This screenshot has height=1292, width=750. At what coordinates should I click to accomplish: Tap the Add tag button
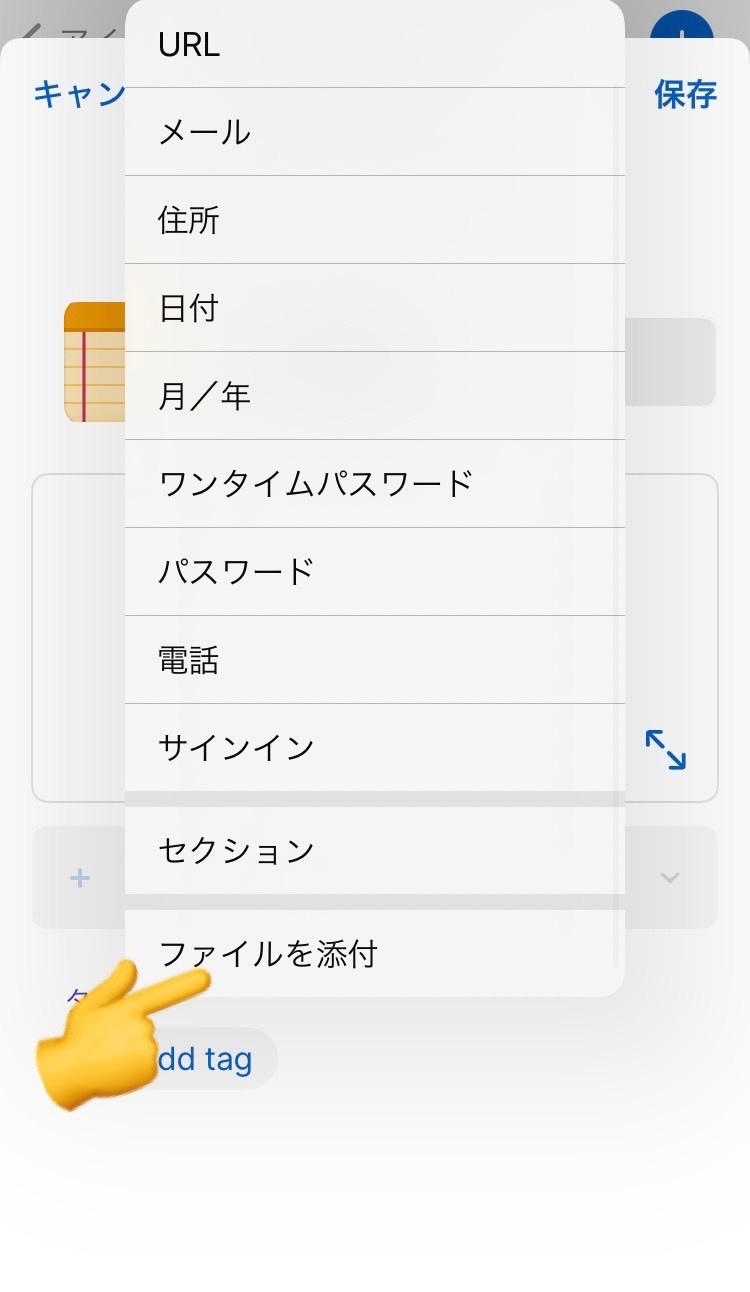(x=212, y=1059)
